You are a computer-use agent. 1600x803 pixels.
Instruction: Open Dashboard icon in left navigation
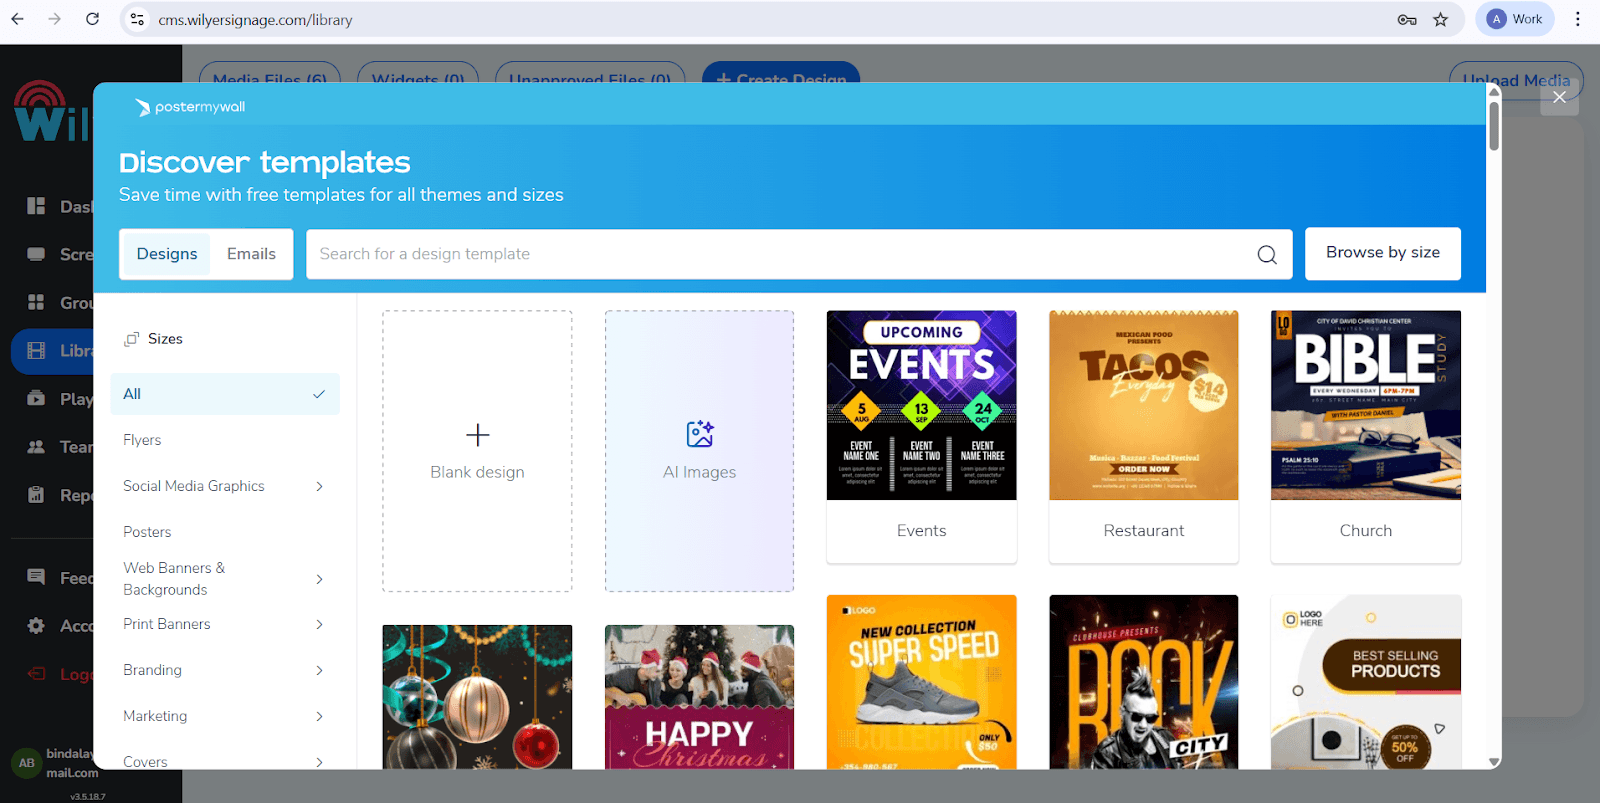(36, 206)
